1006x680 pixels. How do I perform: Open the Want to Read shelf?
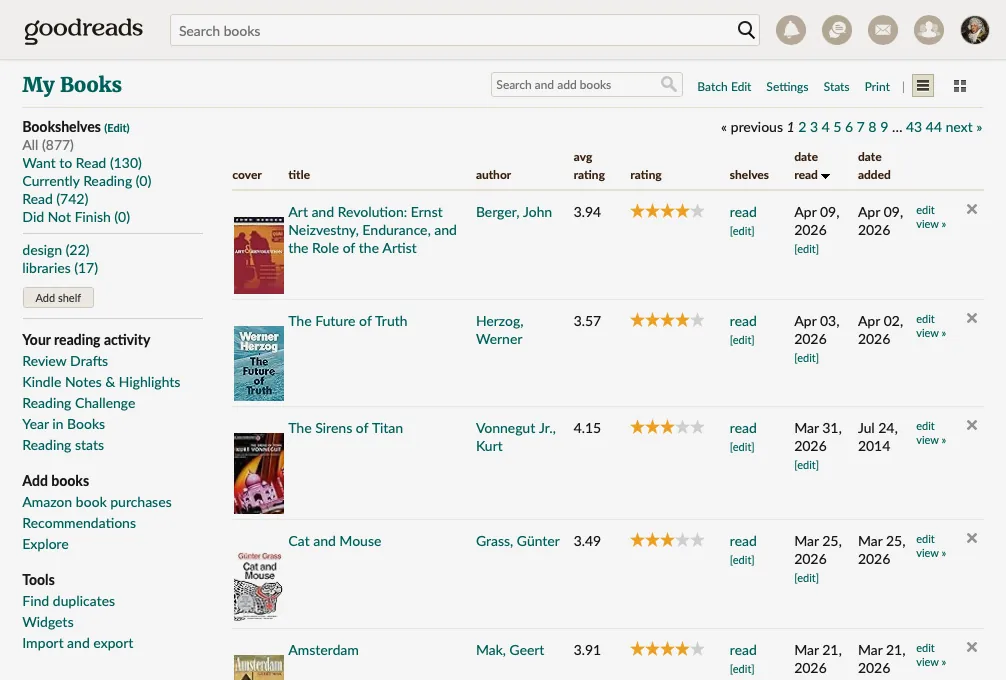click(x=82, y=163)
